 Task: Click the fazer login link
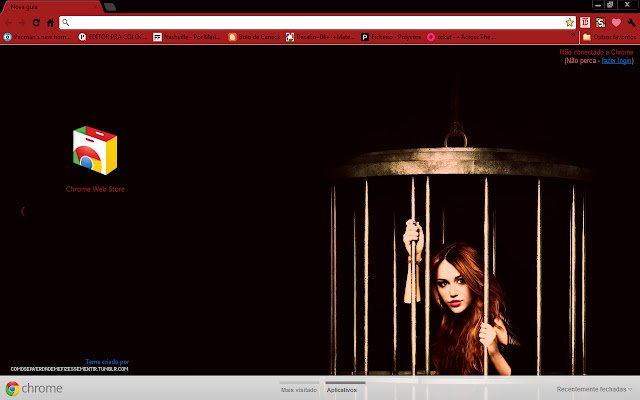pyautogui.click(x=617, y=61)
